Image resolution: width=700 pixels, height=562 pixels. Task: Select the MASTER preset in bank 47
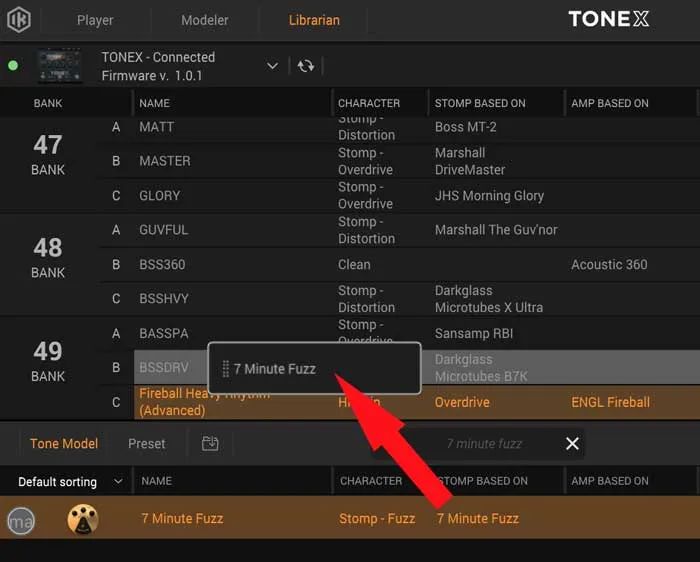pos(399,161)
